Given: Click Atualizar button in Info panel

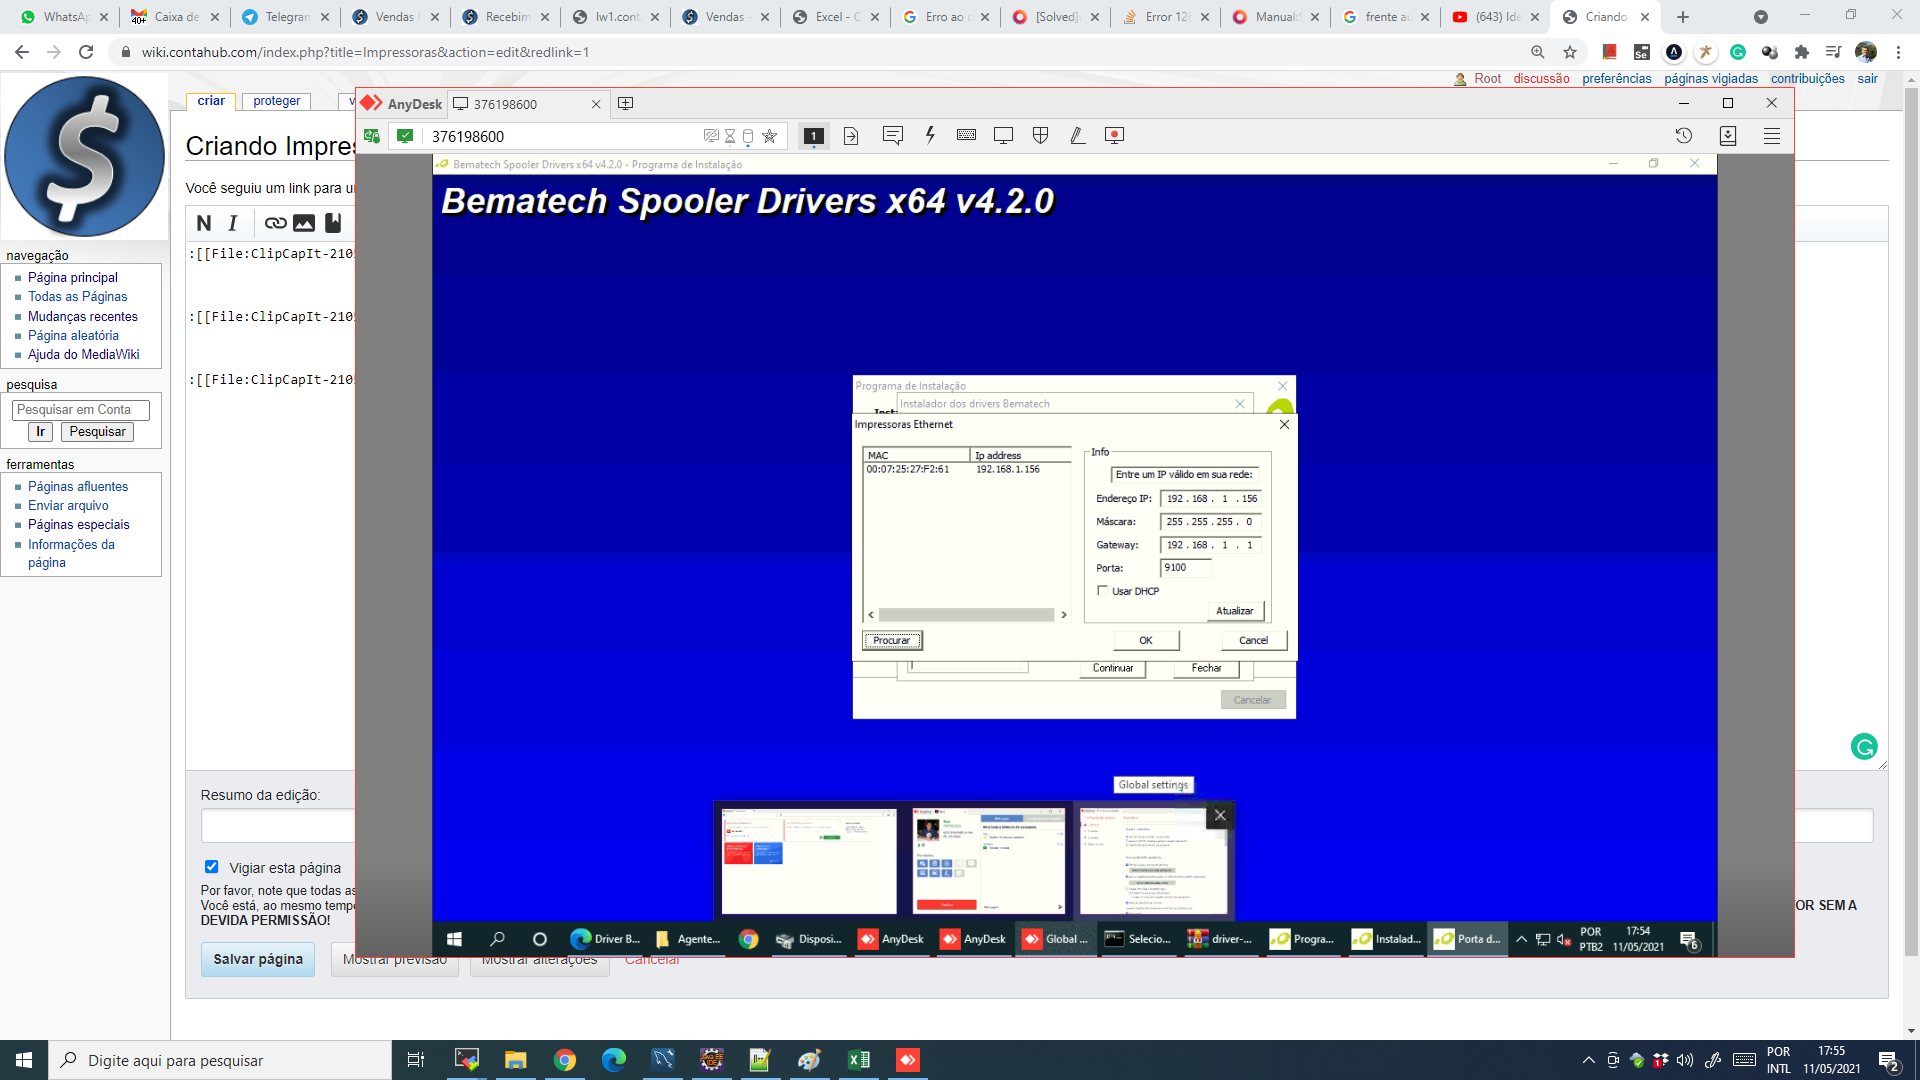Looking at the screenshot, I should pyautogui.click(x=1235, y=611).
